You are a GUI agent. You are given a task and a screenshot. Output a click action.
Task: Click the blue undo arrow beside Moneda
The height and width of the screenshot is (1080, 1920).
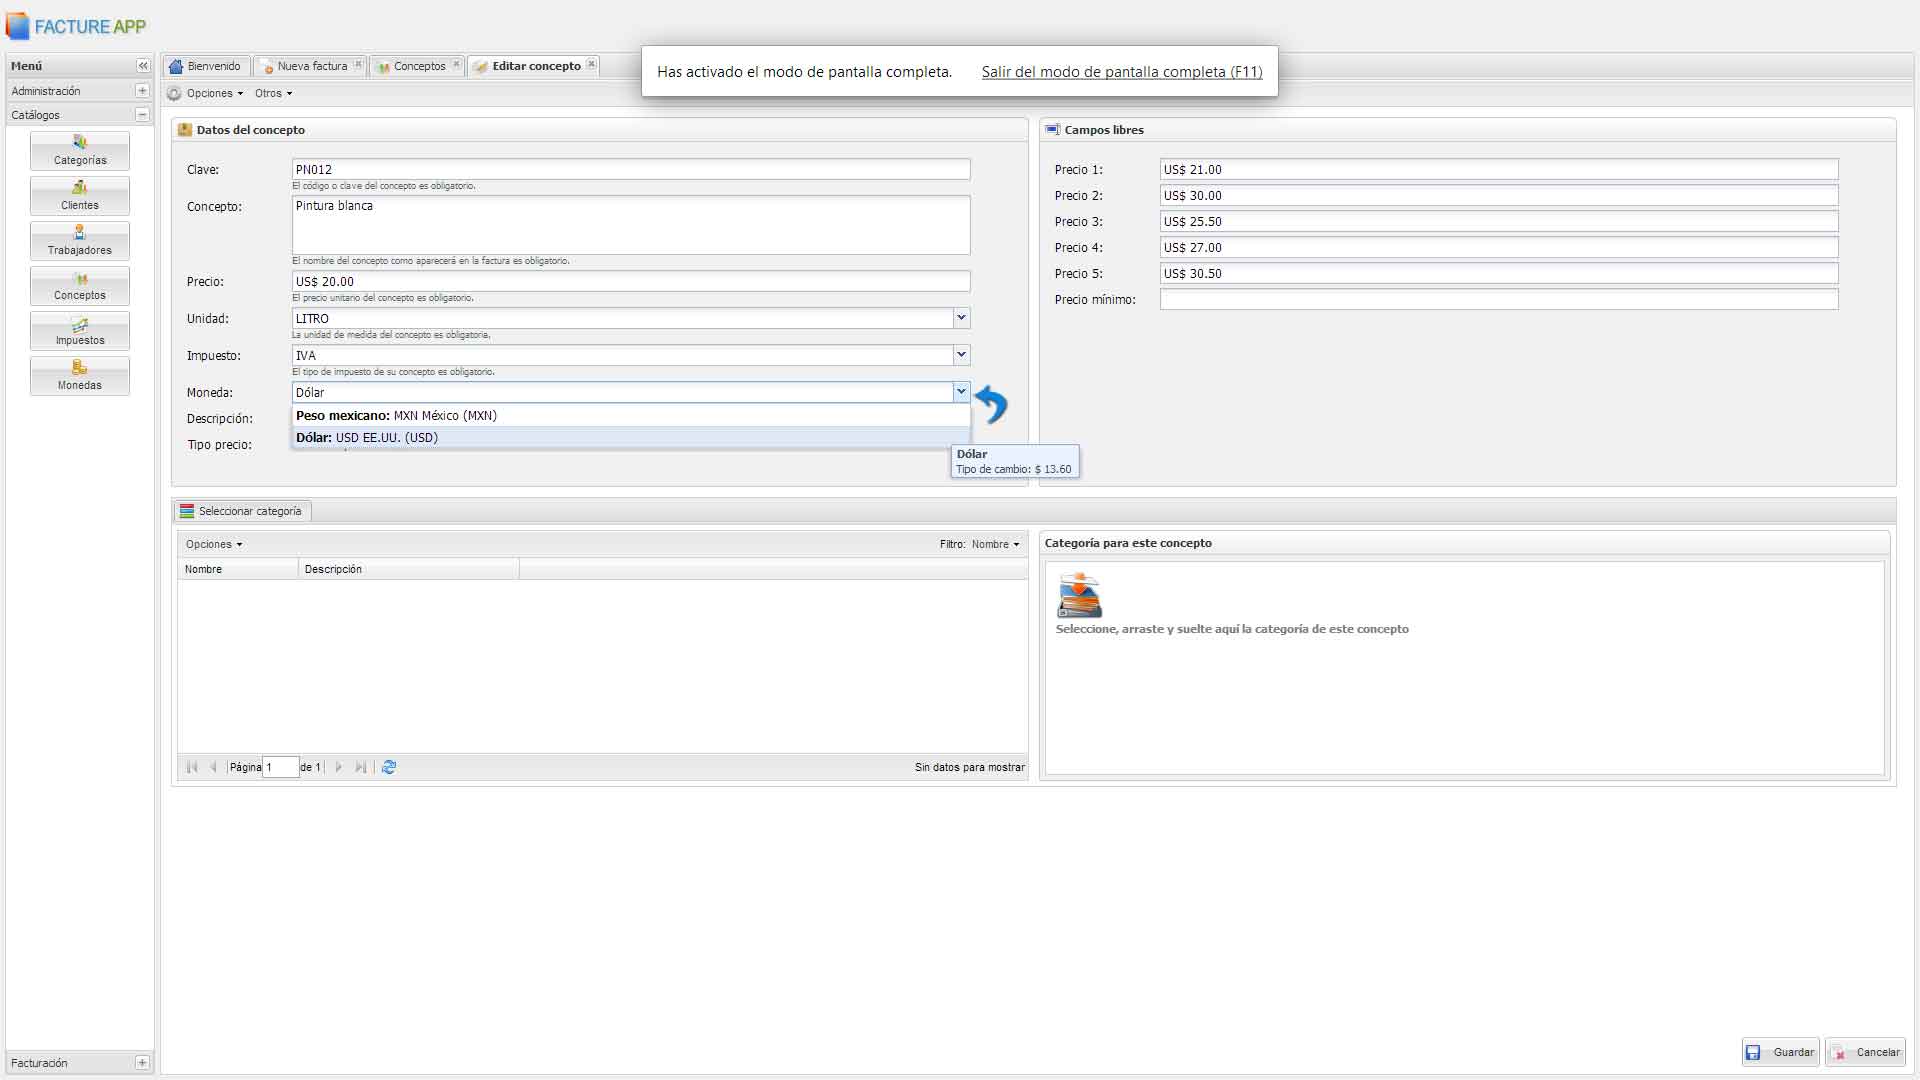(991, 404)
